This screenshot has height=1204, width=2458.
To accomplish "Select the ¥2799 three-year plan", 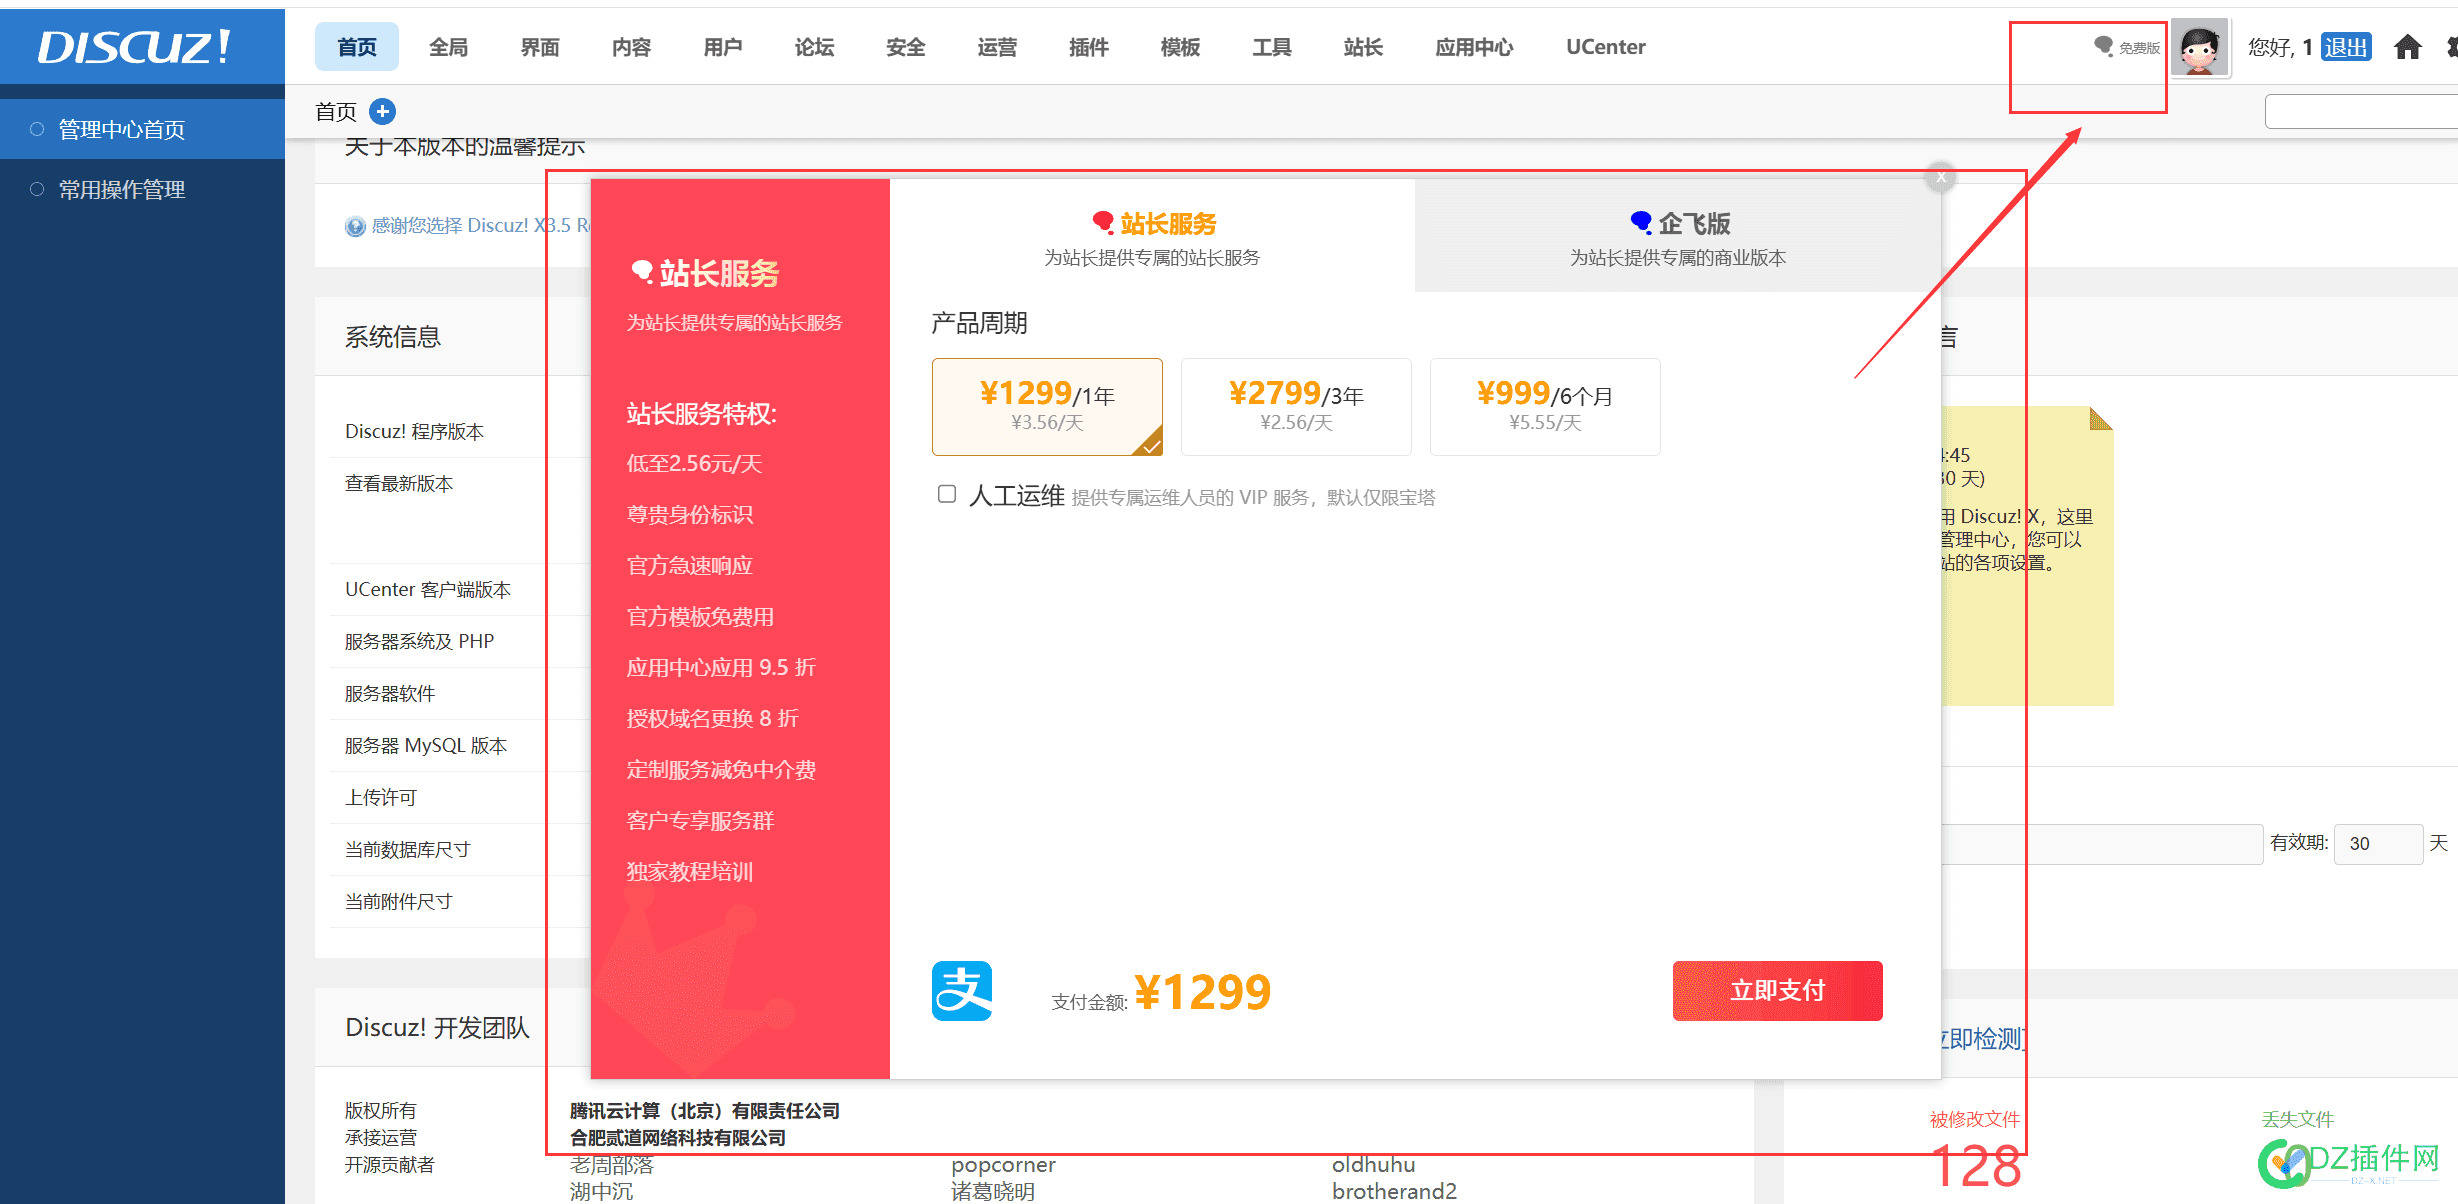I will (x=1296, y=406).
